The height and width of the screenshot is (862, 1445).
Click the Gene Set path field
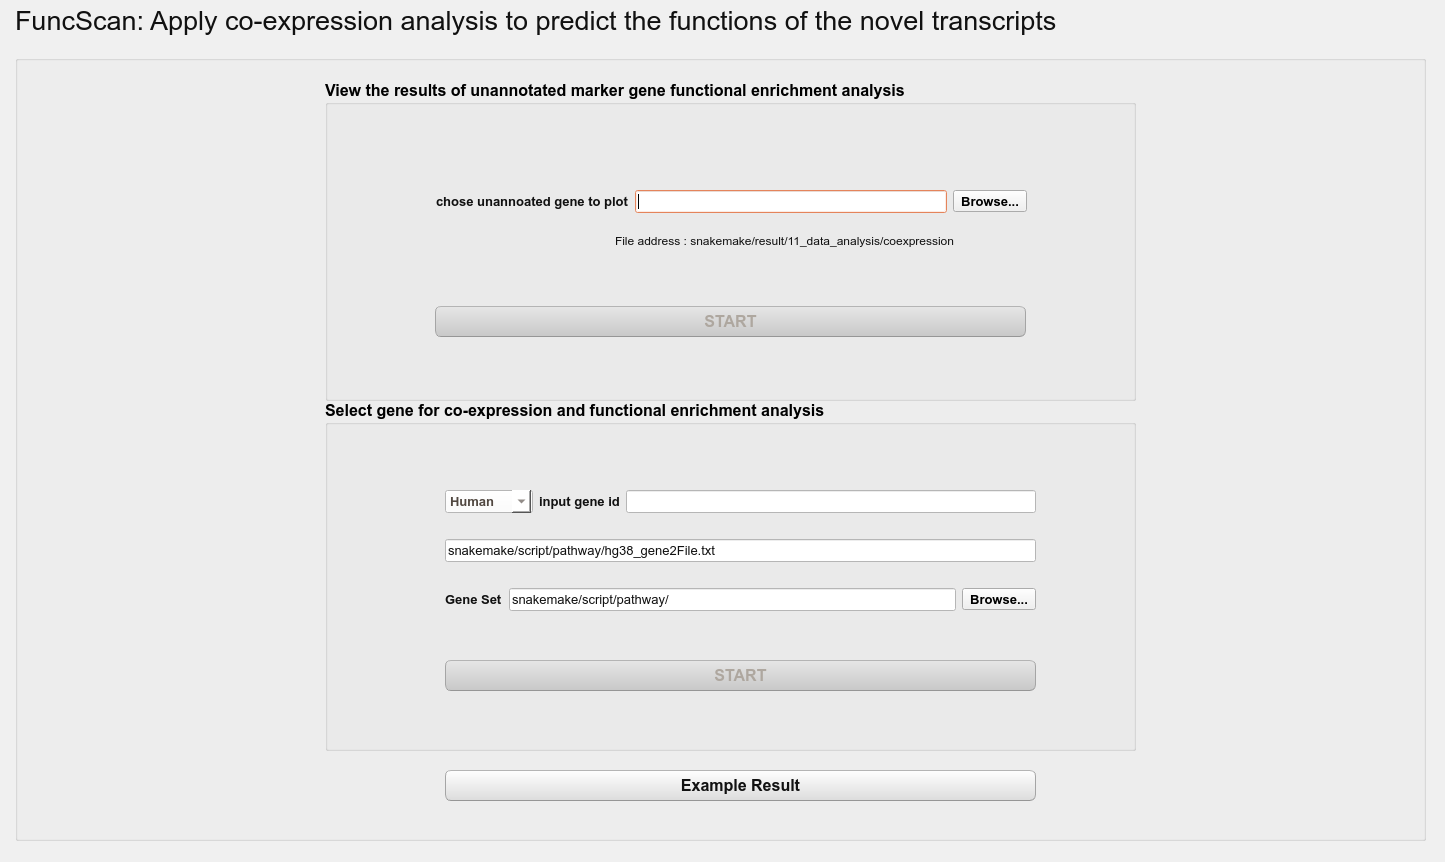[732, 600]
